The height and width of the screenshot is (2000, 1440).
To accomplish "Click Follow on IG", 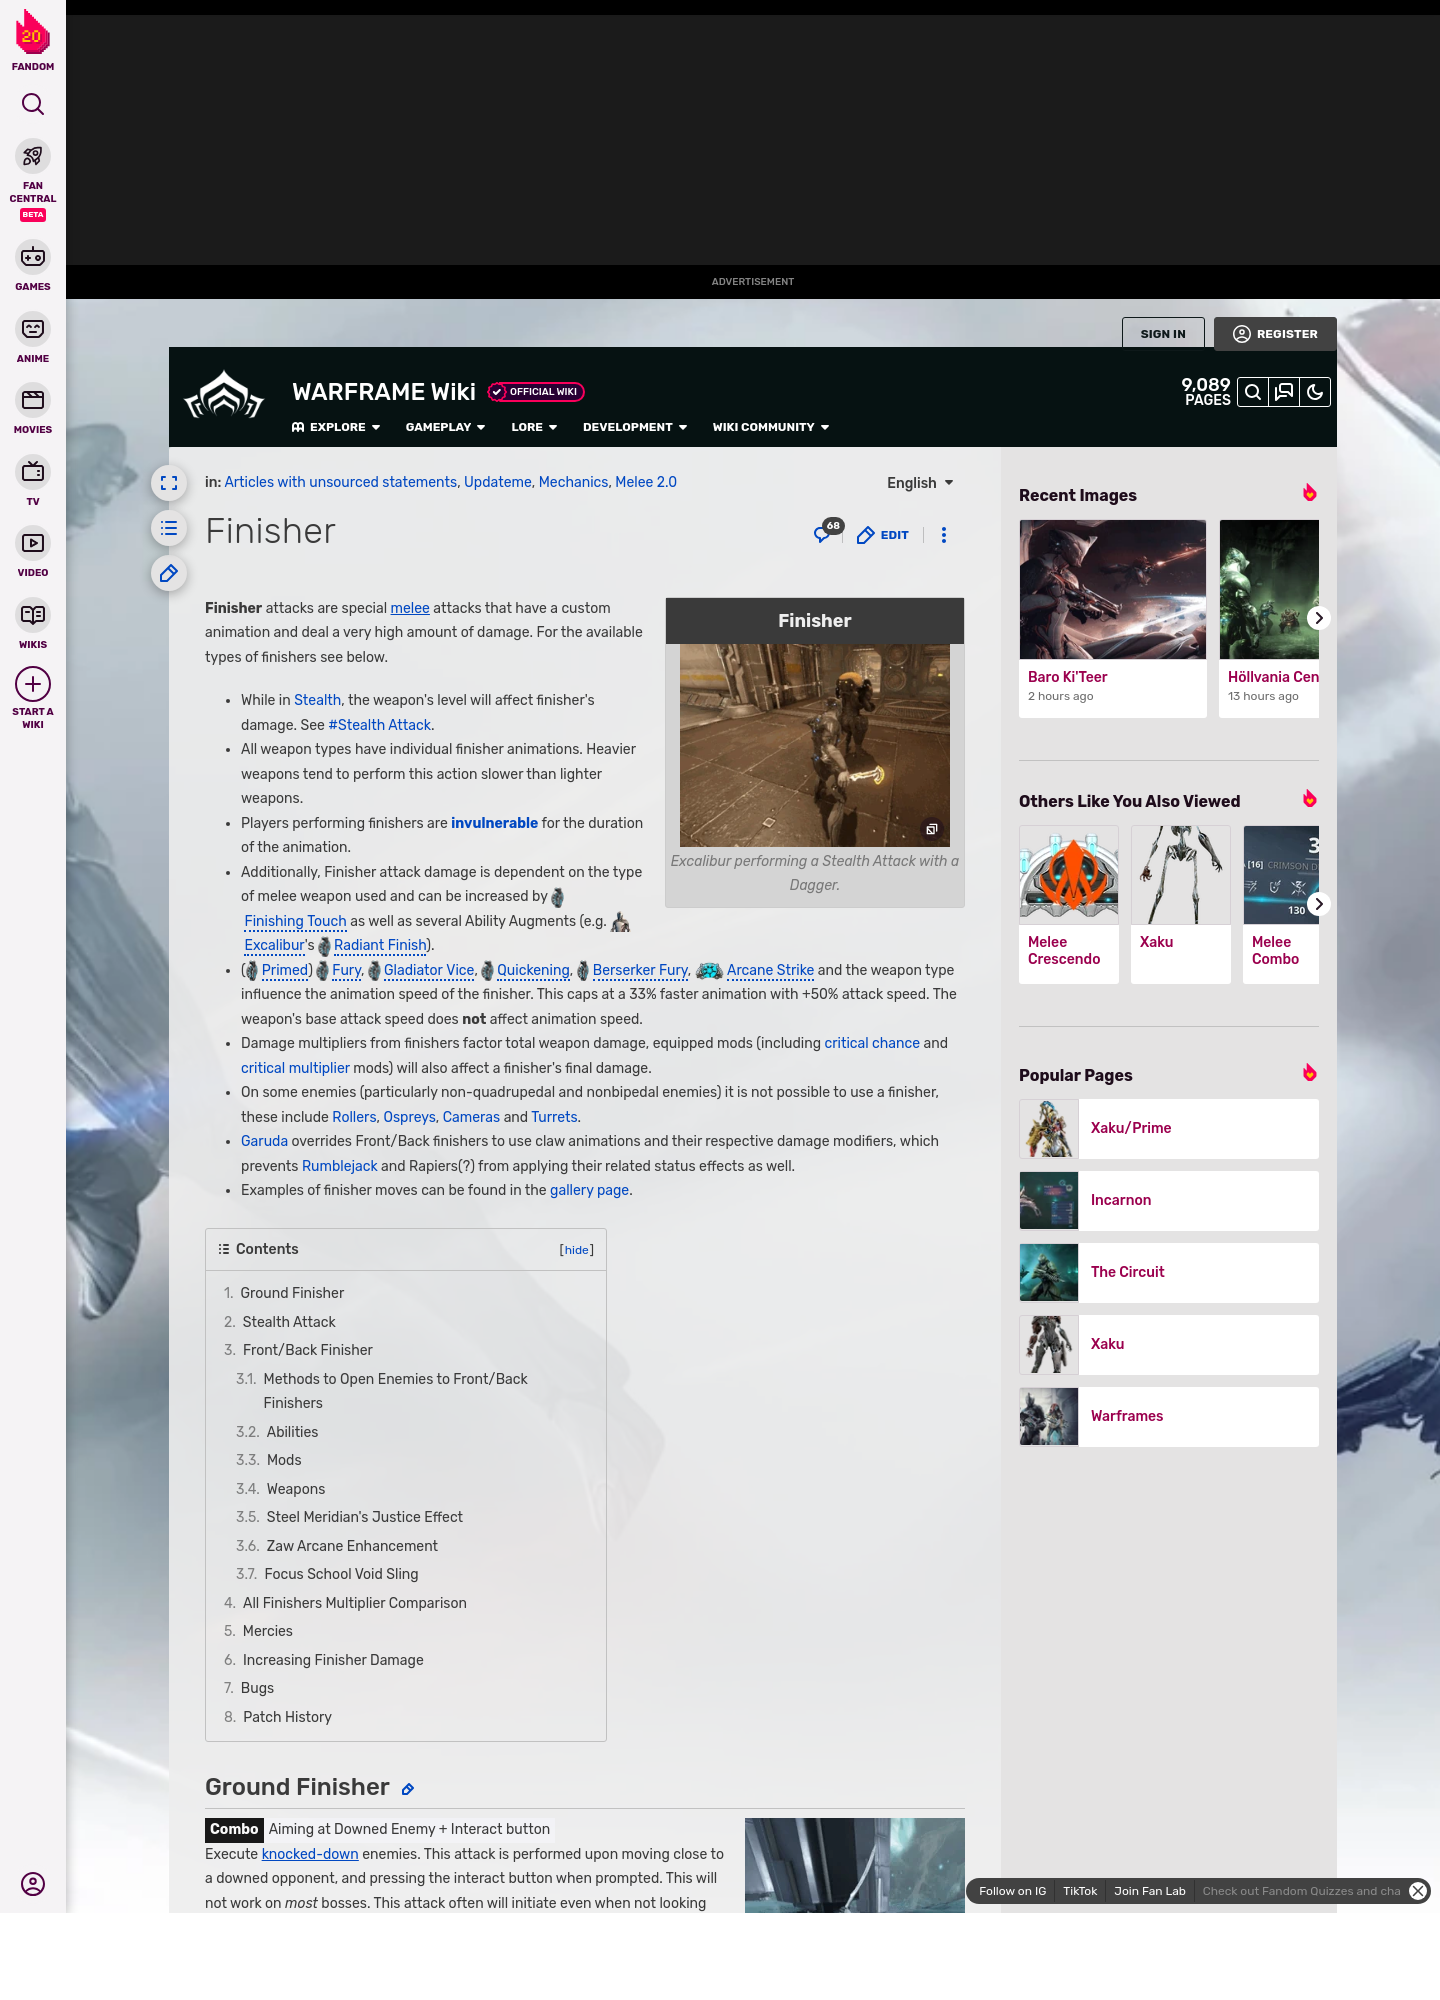I will coord(1012,1891).
